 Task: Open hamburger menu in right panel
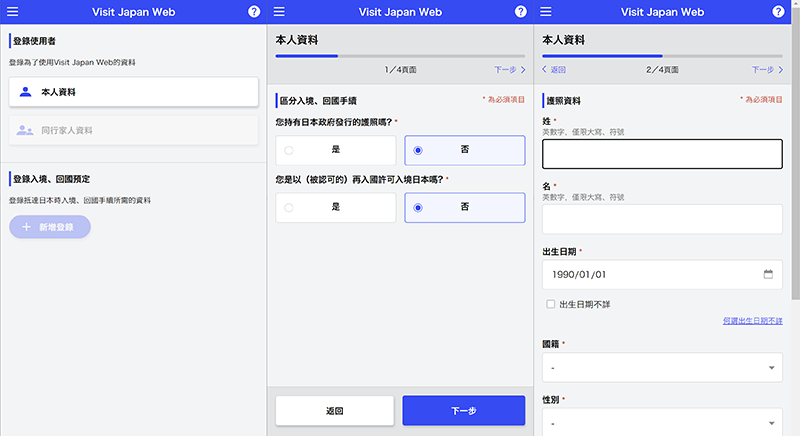(546, 12)
